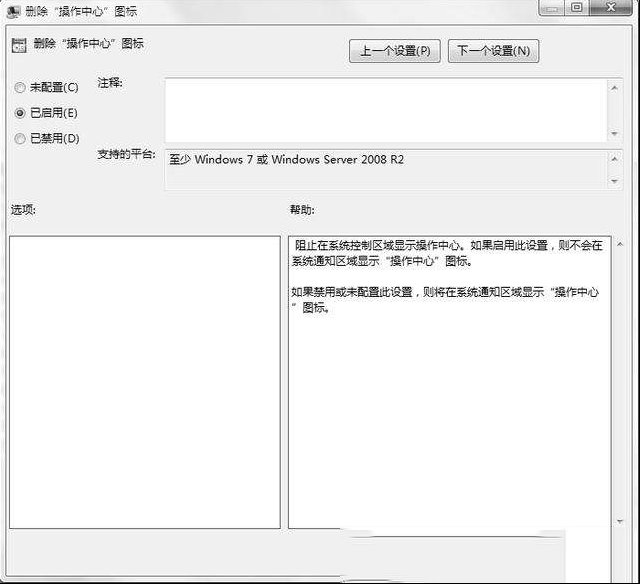The height and width of the screenshot is (584, 640).
Task: Click the 下一个设置(N) button
Action: [493, 51]
